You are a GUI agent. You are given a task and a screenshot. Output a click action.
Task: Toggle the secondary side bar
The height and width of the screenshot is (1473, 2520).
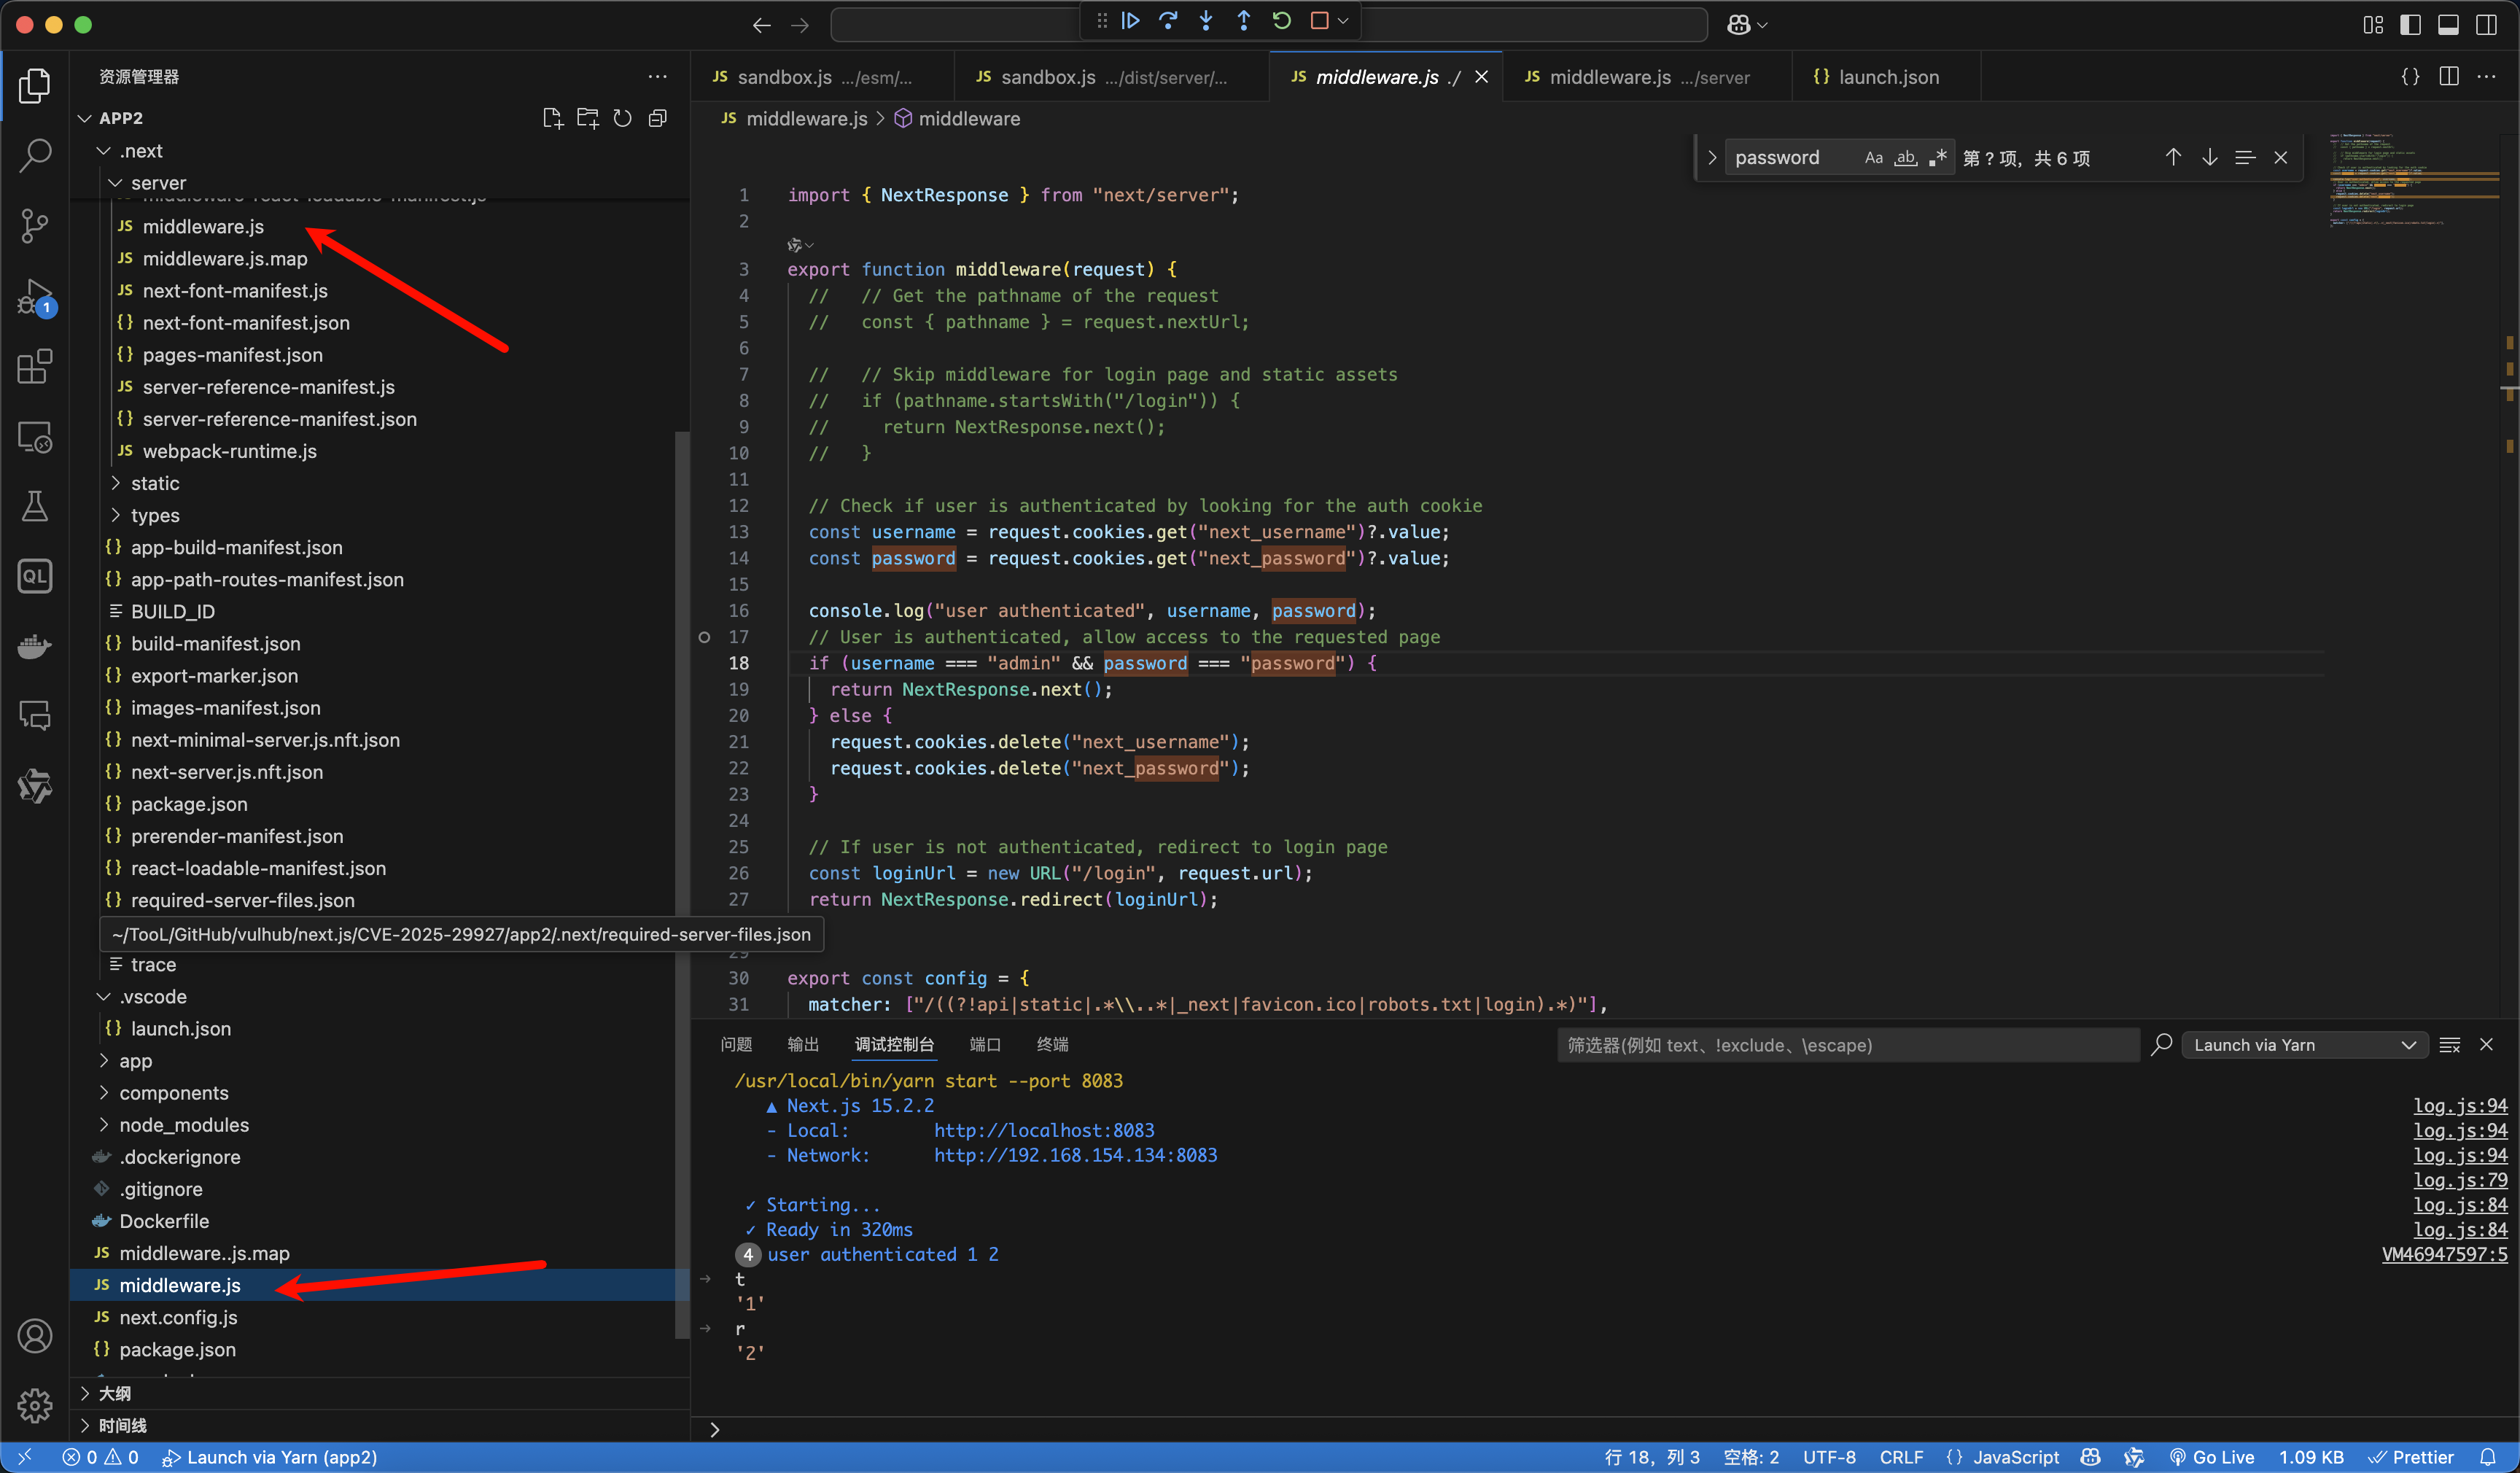2487,25
